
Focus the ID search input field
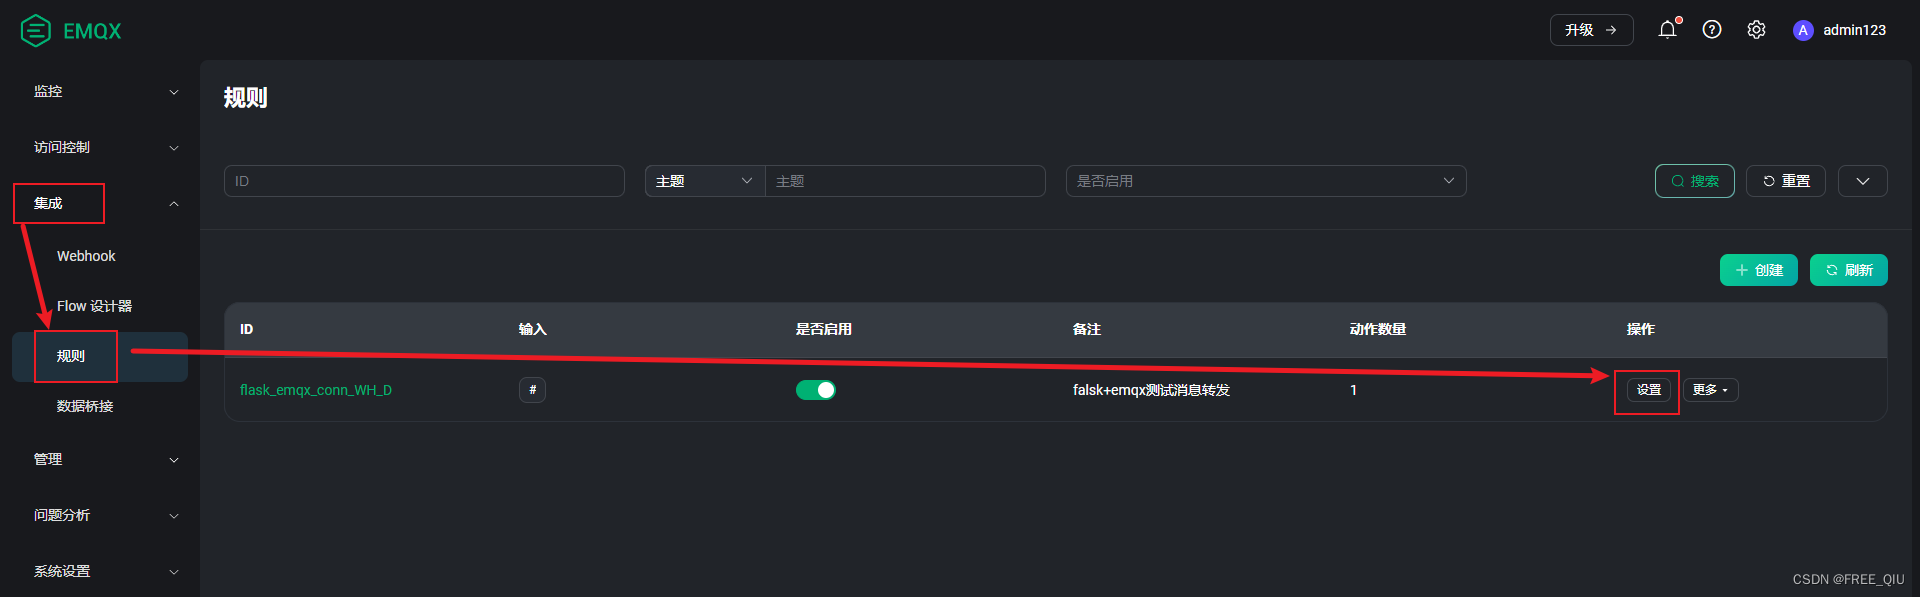[x=424, y=181]
